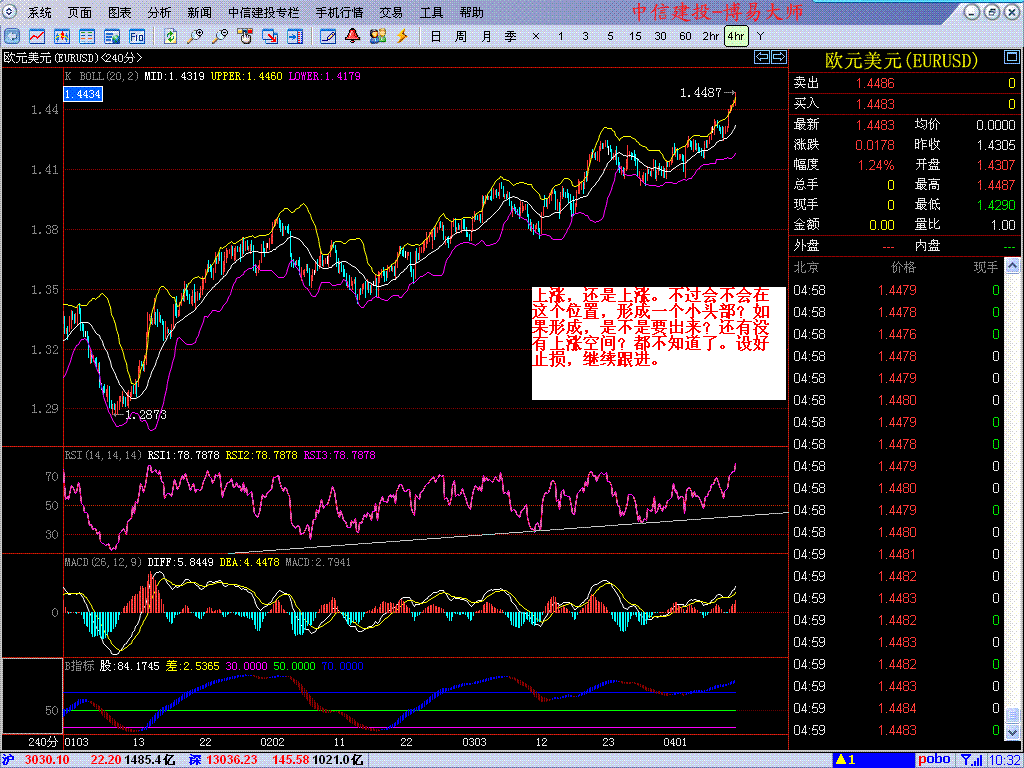Click the back navigation arrow icon in toolbar
The image size is (1024, 768).
click(12, 36)
